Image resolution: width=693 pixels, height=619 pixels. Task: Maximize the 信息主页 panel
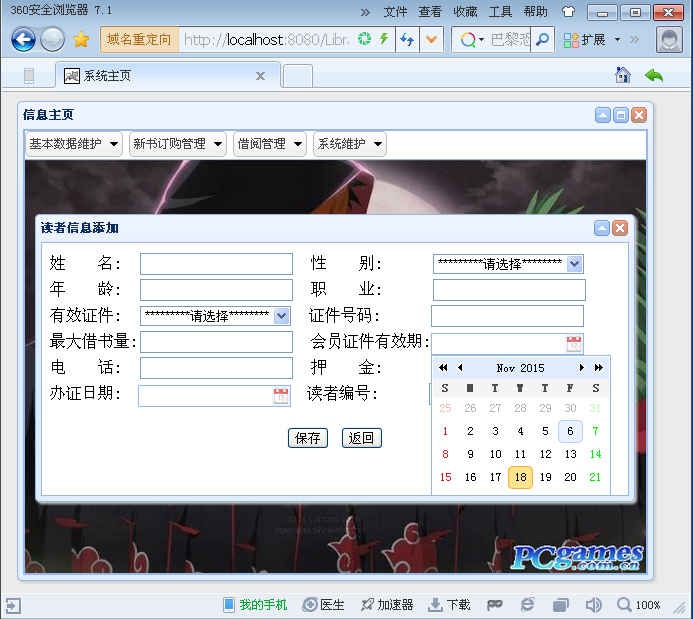621,115
